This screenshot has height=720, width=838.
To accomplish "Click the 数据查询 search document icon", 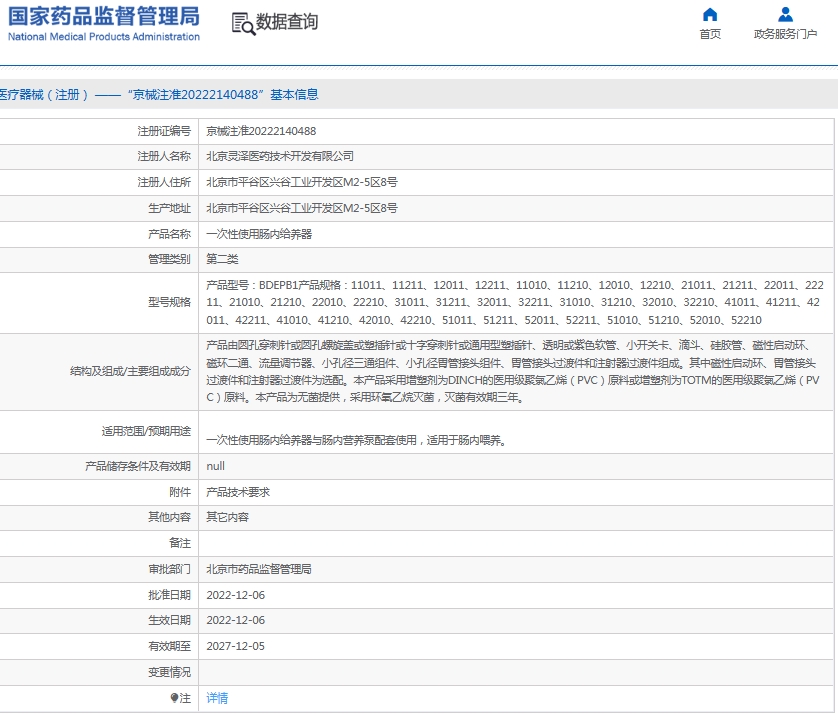I will pos(243,24).
